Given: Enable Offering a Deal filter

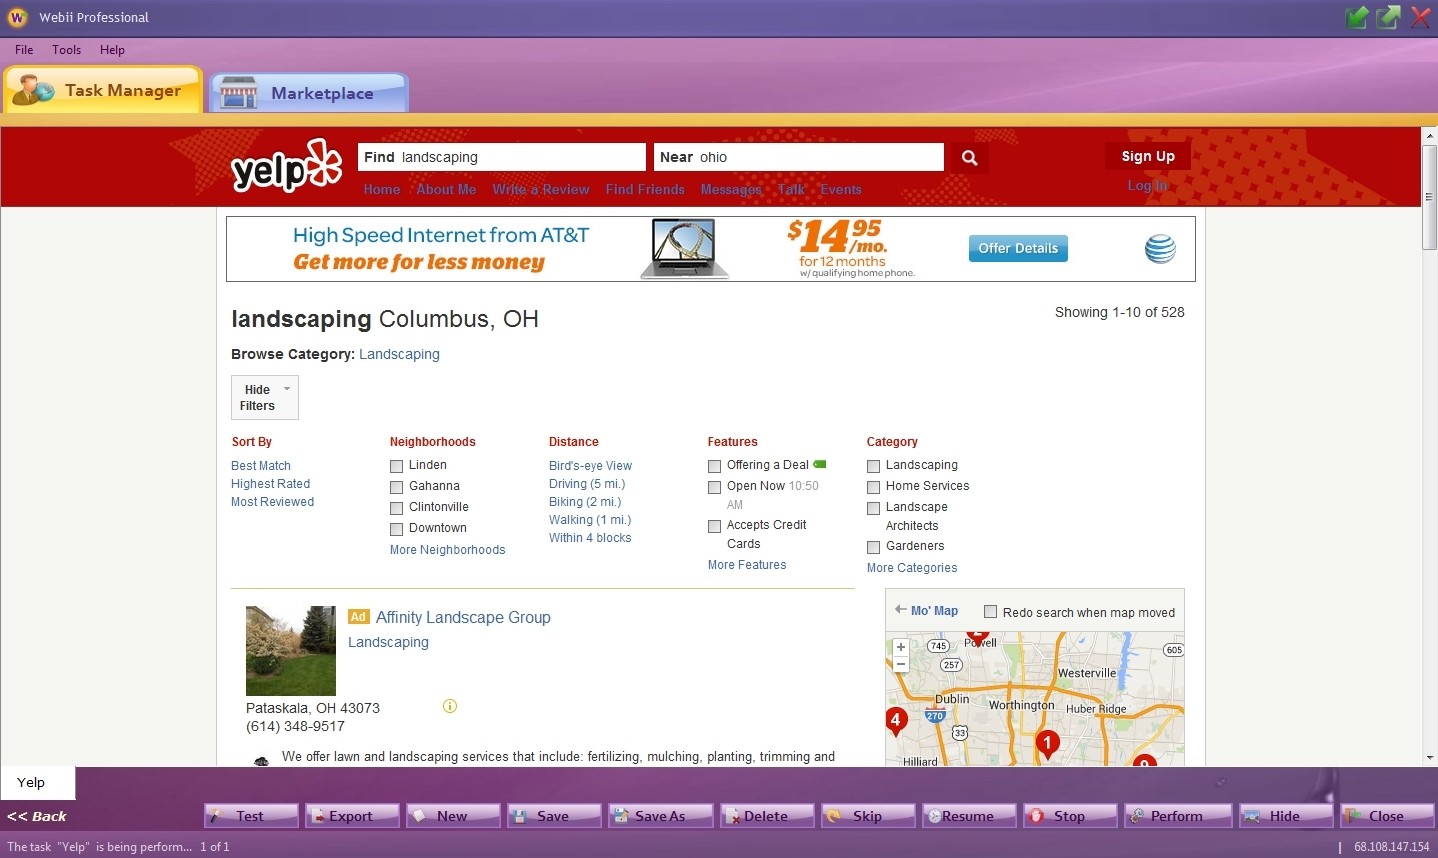Looking at the screenshot, I should point(714,466).
